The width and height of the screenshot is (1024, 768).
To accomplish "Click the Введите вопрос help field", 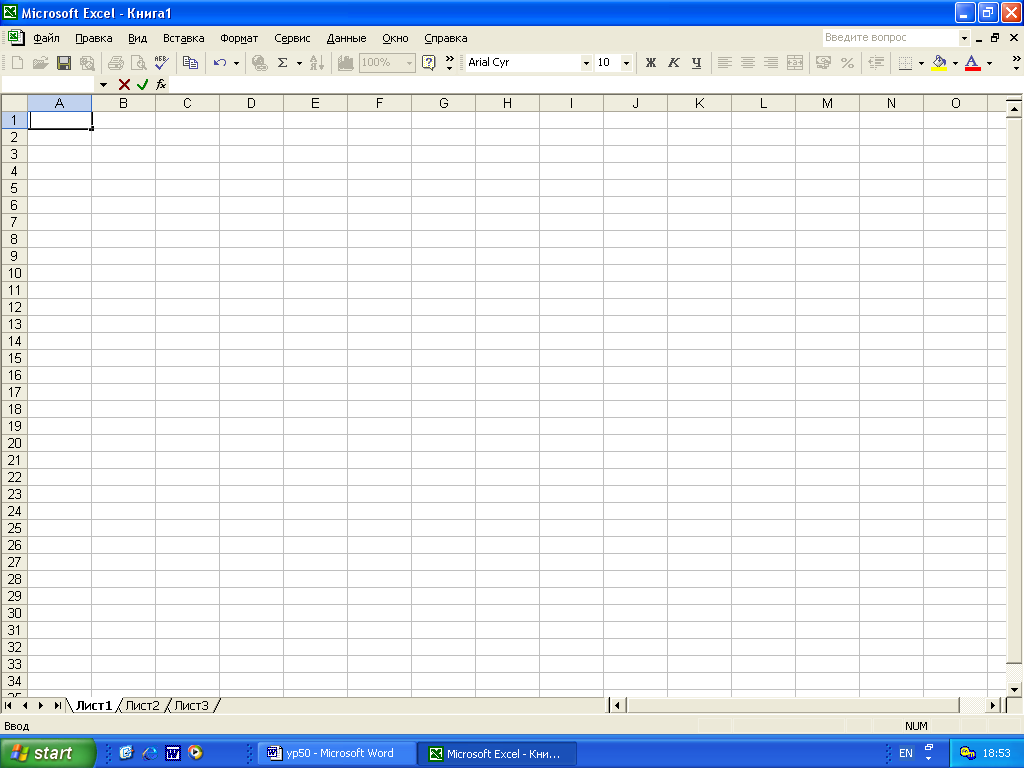I will 889,38.
